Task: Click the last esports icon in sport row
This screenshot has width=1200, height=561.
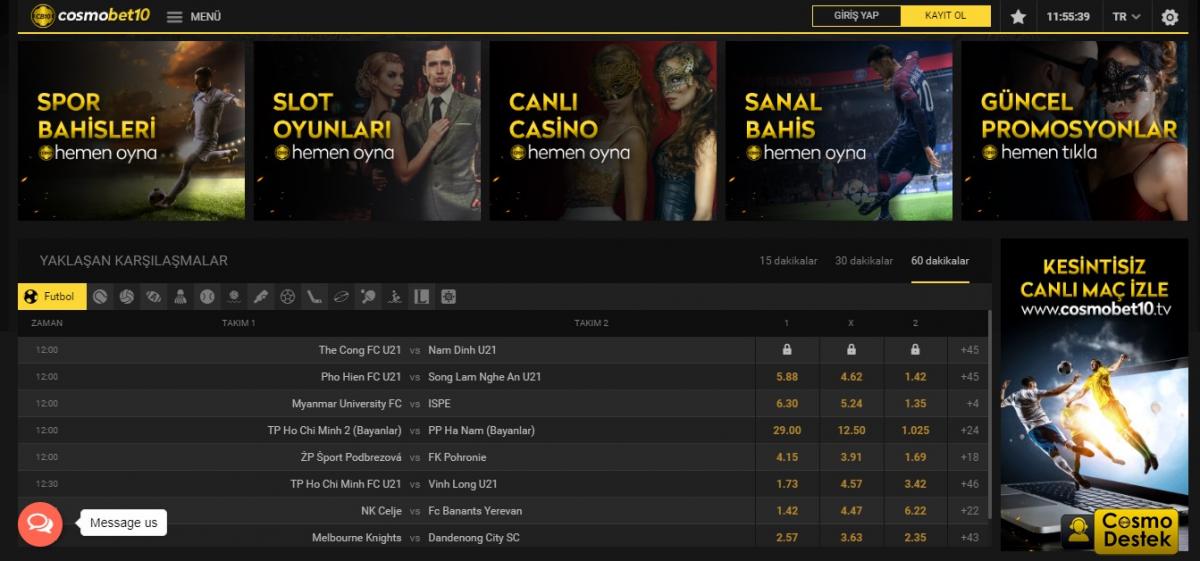Action: pyautogui.click(x=448, y=297)
